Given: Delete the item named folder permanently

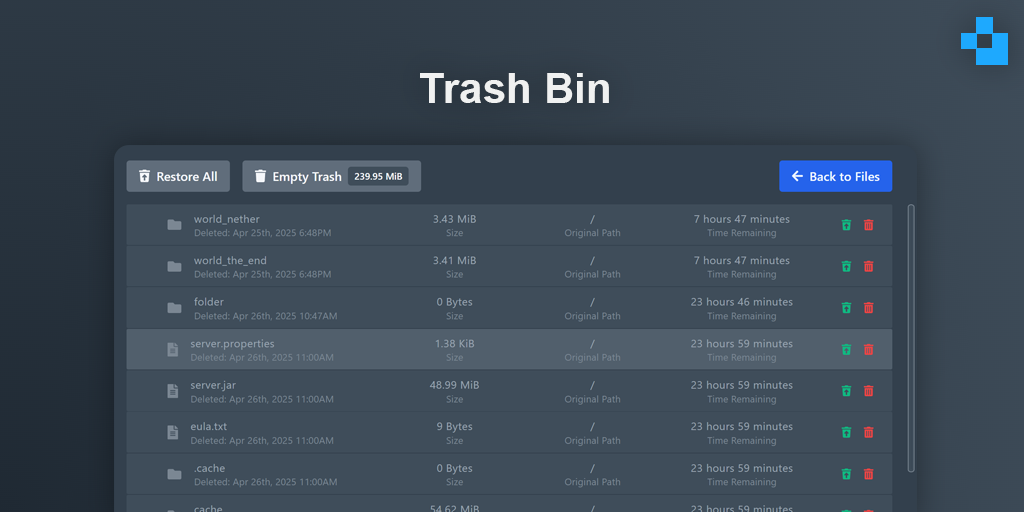Looking at the screenshot, I should [869, 308].
